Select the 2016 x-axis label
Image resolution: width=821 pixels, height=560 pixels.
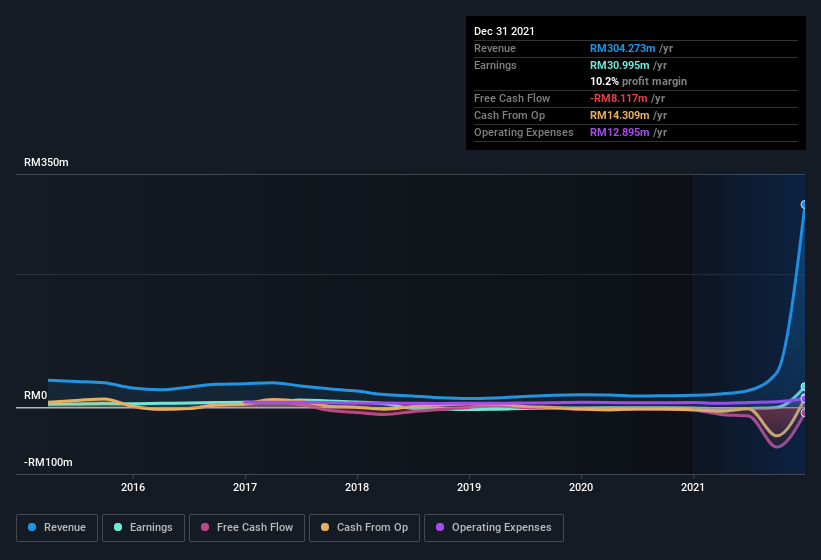click(x=133, y=487)
